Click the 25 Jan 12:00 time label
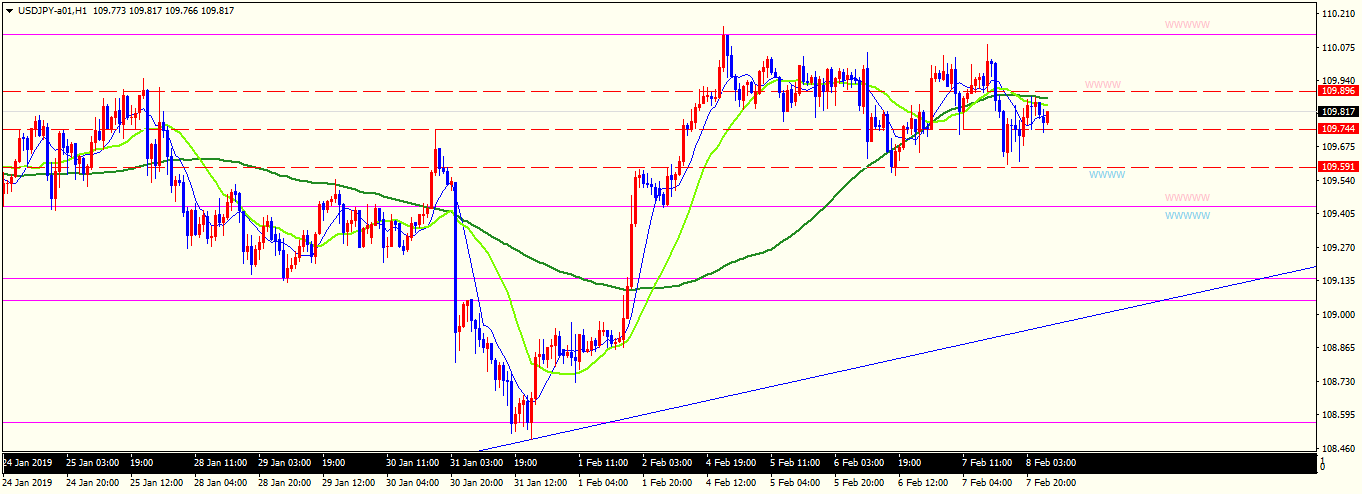 (157, 482)
